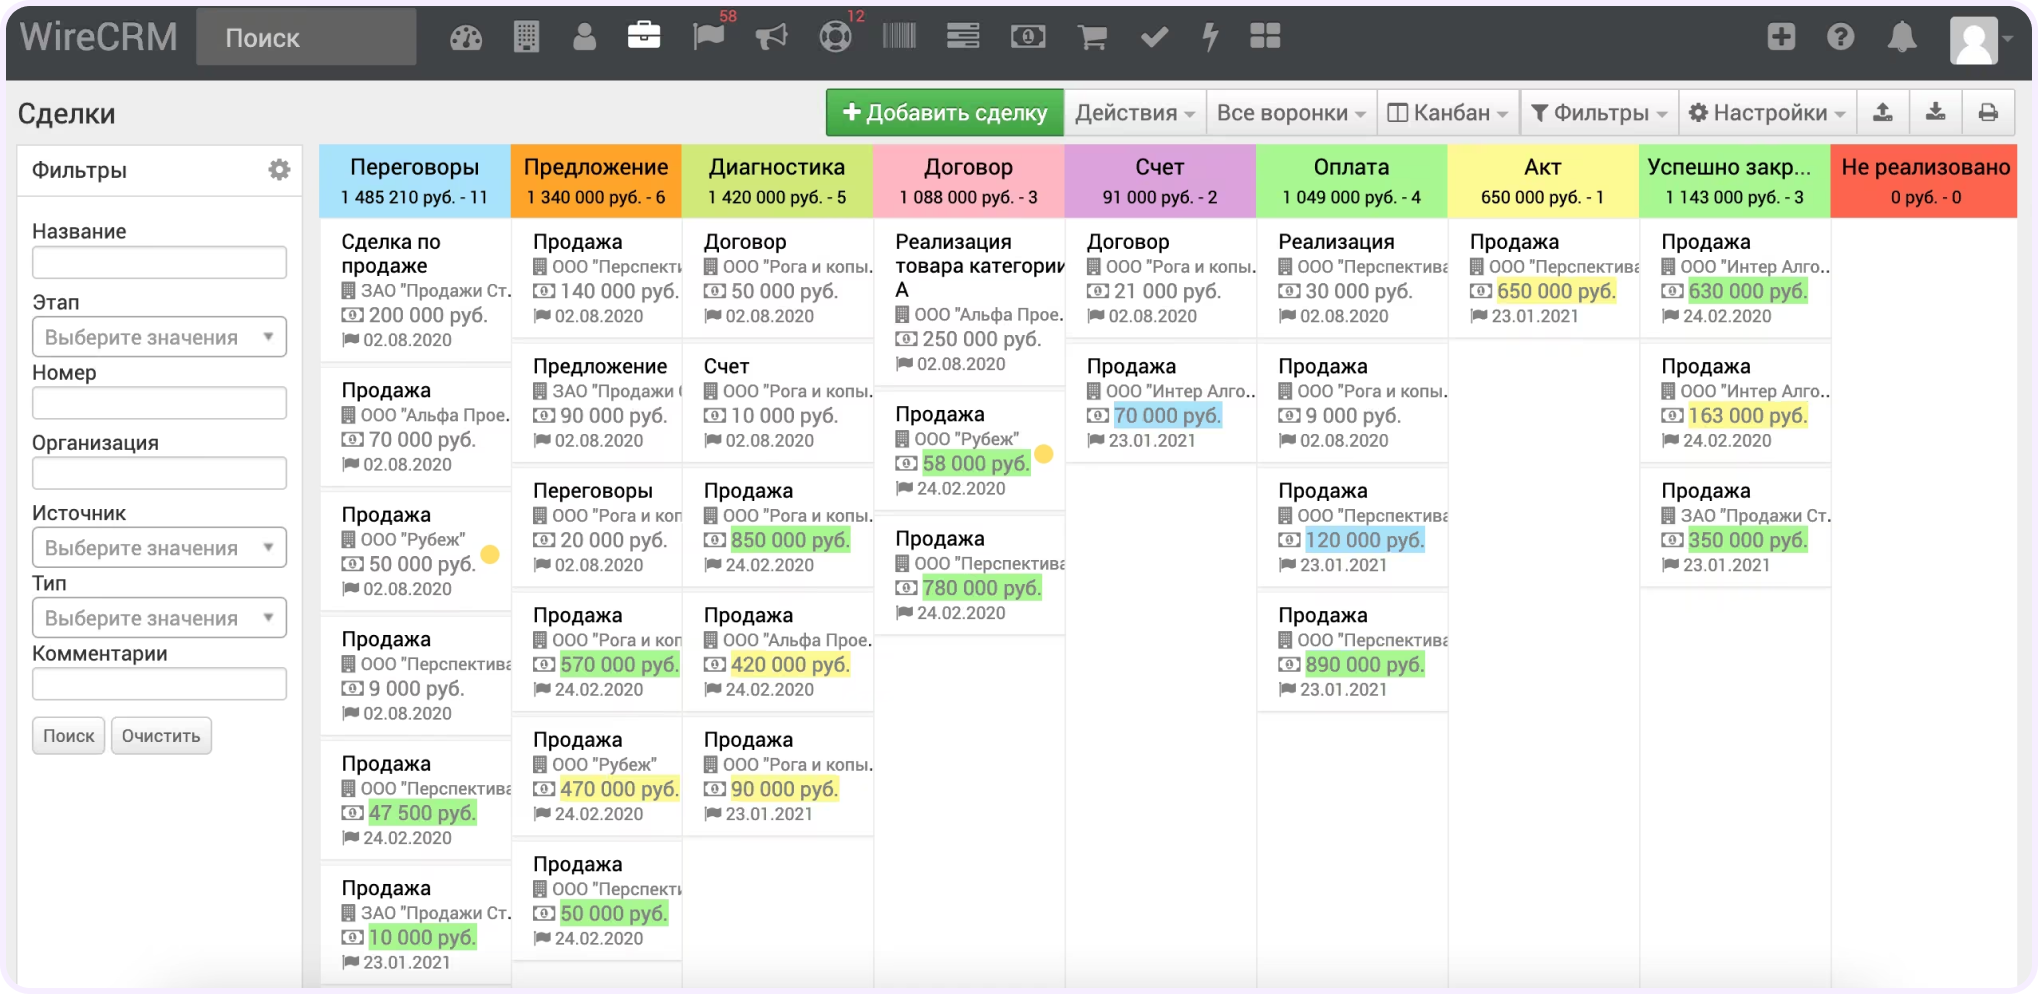
Task: Click the filters panel gear icon
Action: click(x=279, y=170)
